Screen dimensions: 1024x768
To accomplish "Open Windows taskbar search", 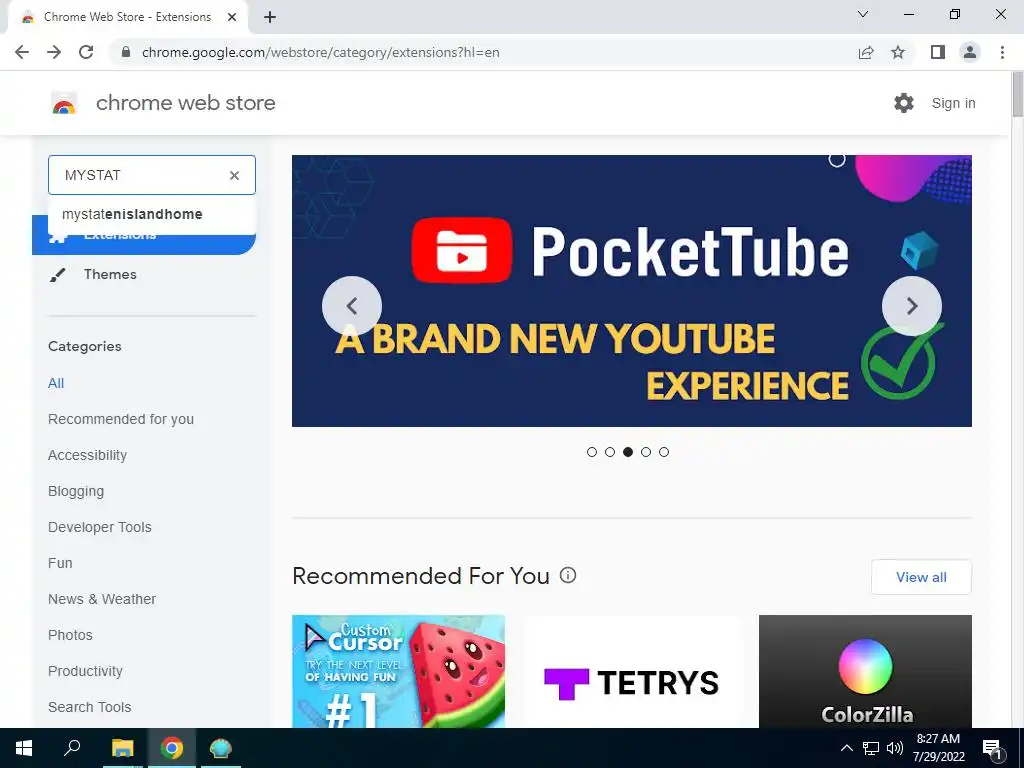I will tap(72, 748).
